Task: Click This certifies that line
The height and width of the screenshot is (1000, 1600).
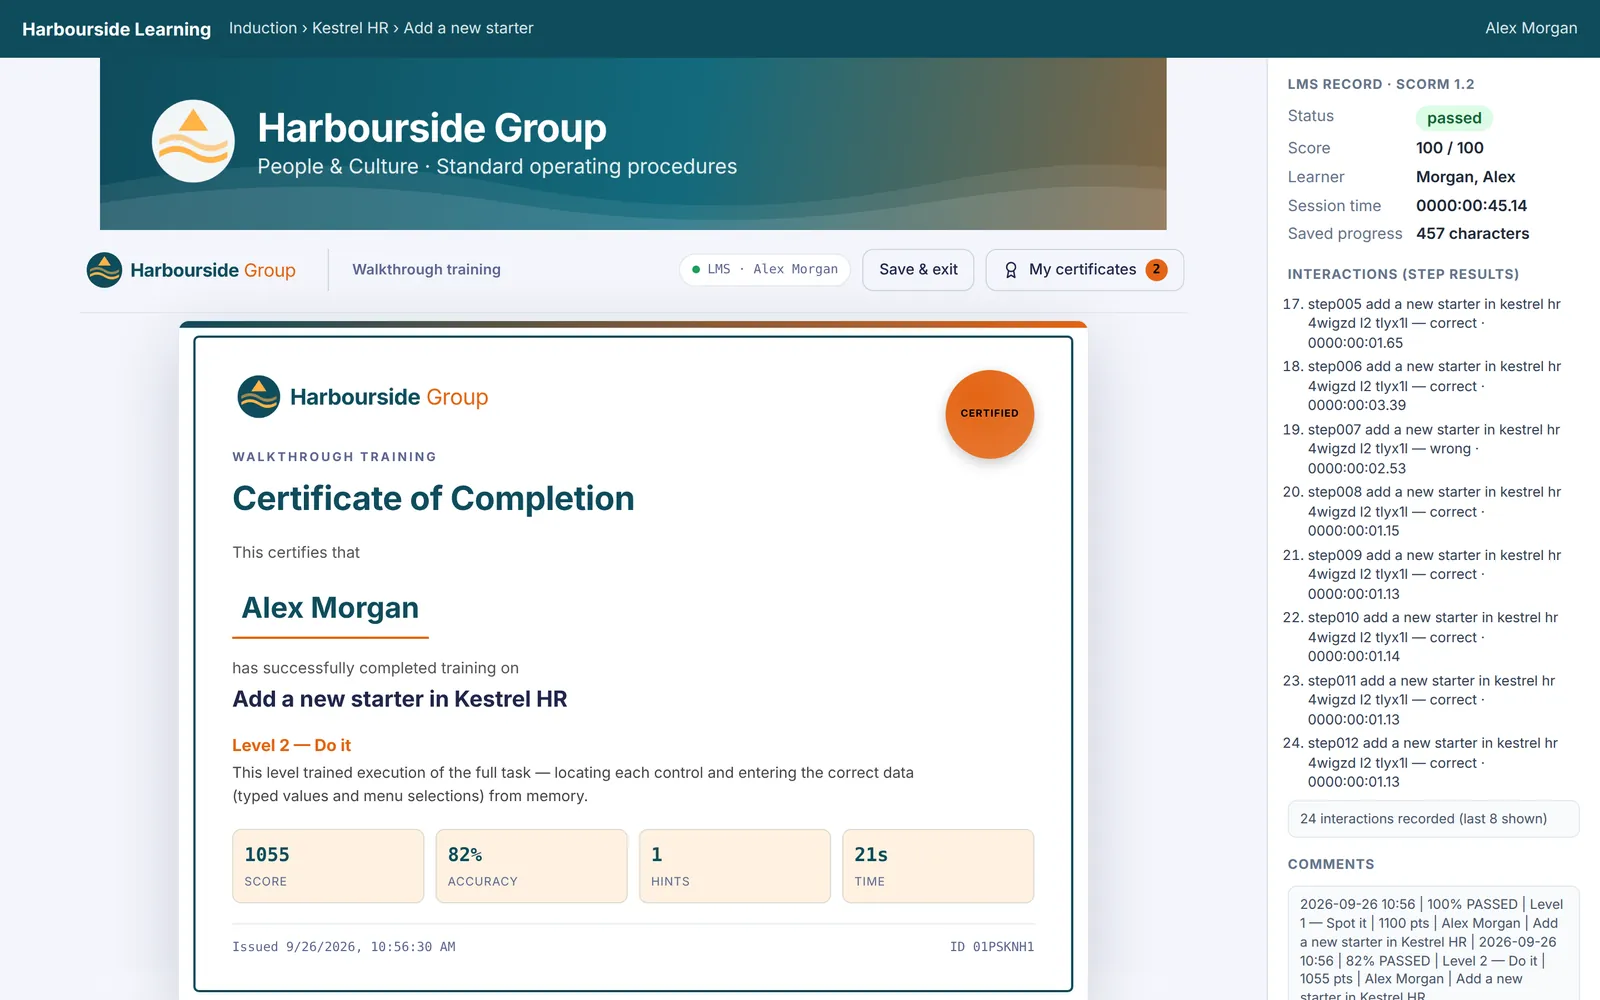Action: 296,552
